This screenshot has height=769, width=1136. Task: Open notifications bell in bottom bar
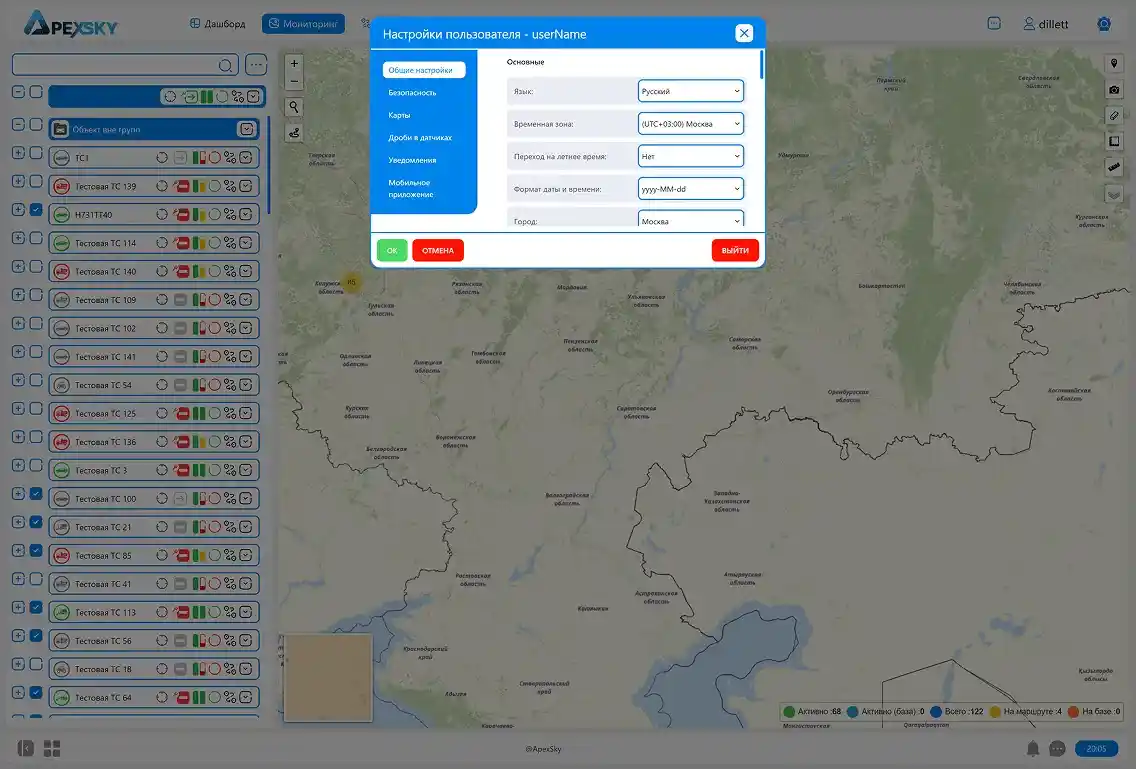coord(1033,748)
